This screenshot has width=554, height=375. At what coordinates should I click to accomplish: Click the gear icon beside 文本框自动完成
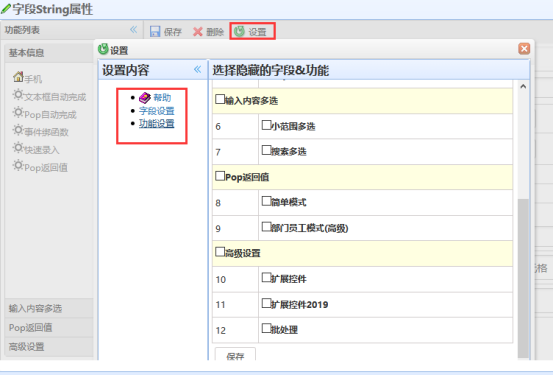tap(18, 95)
